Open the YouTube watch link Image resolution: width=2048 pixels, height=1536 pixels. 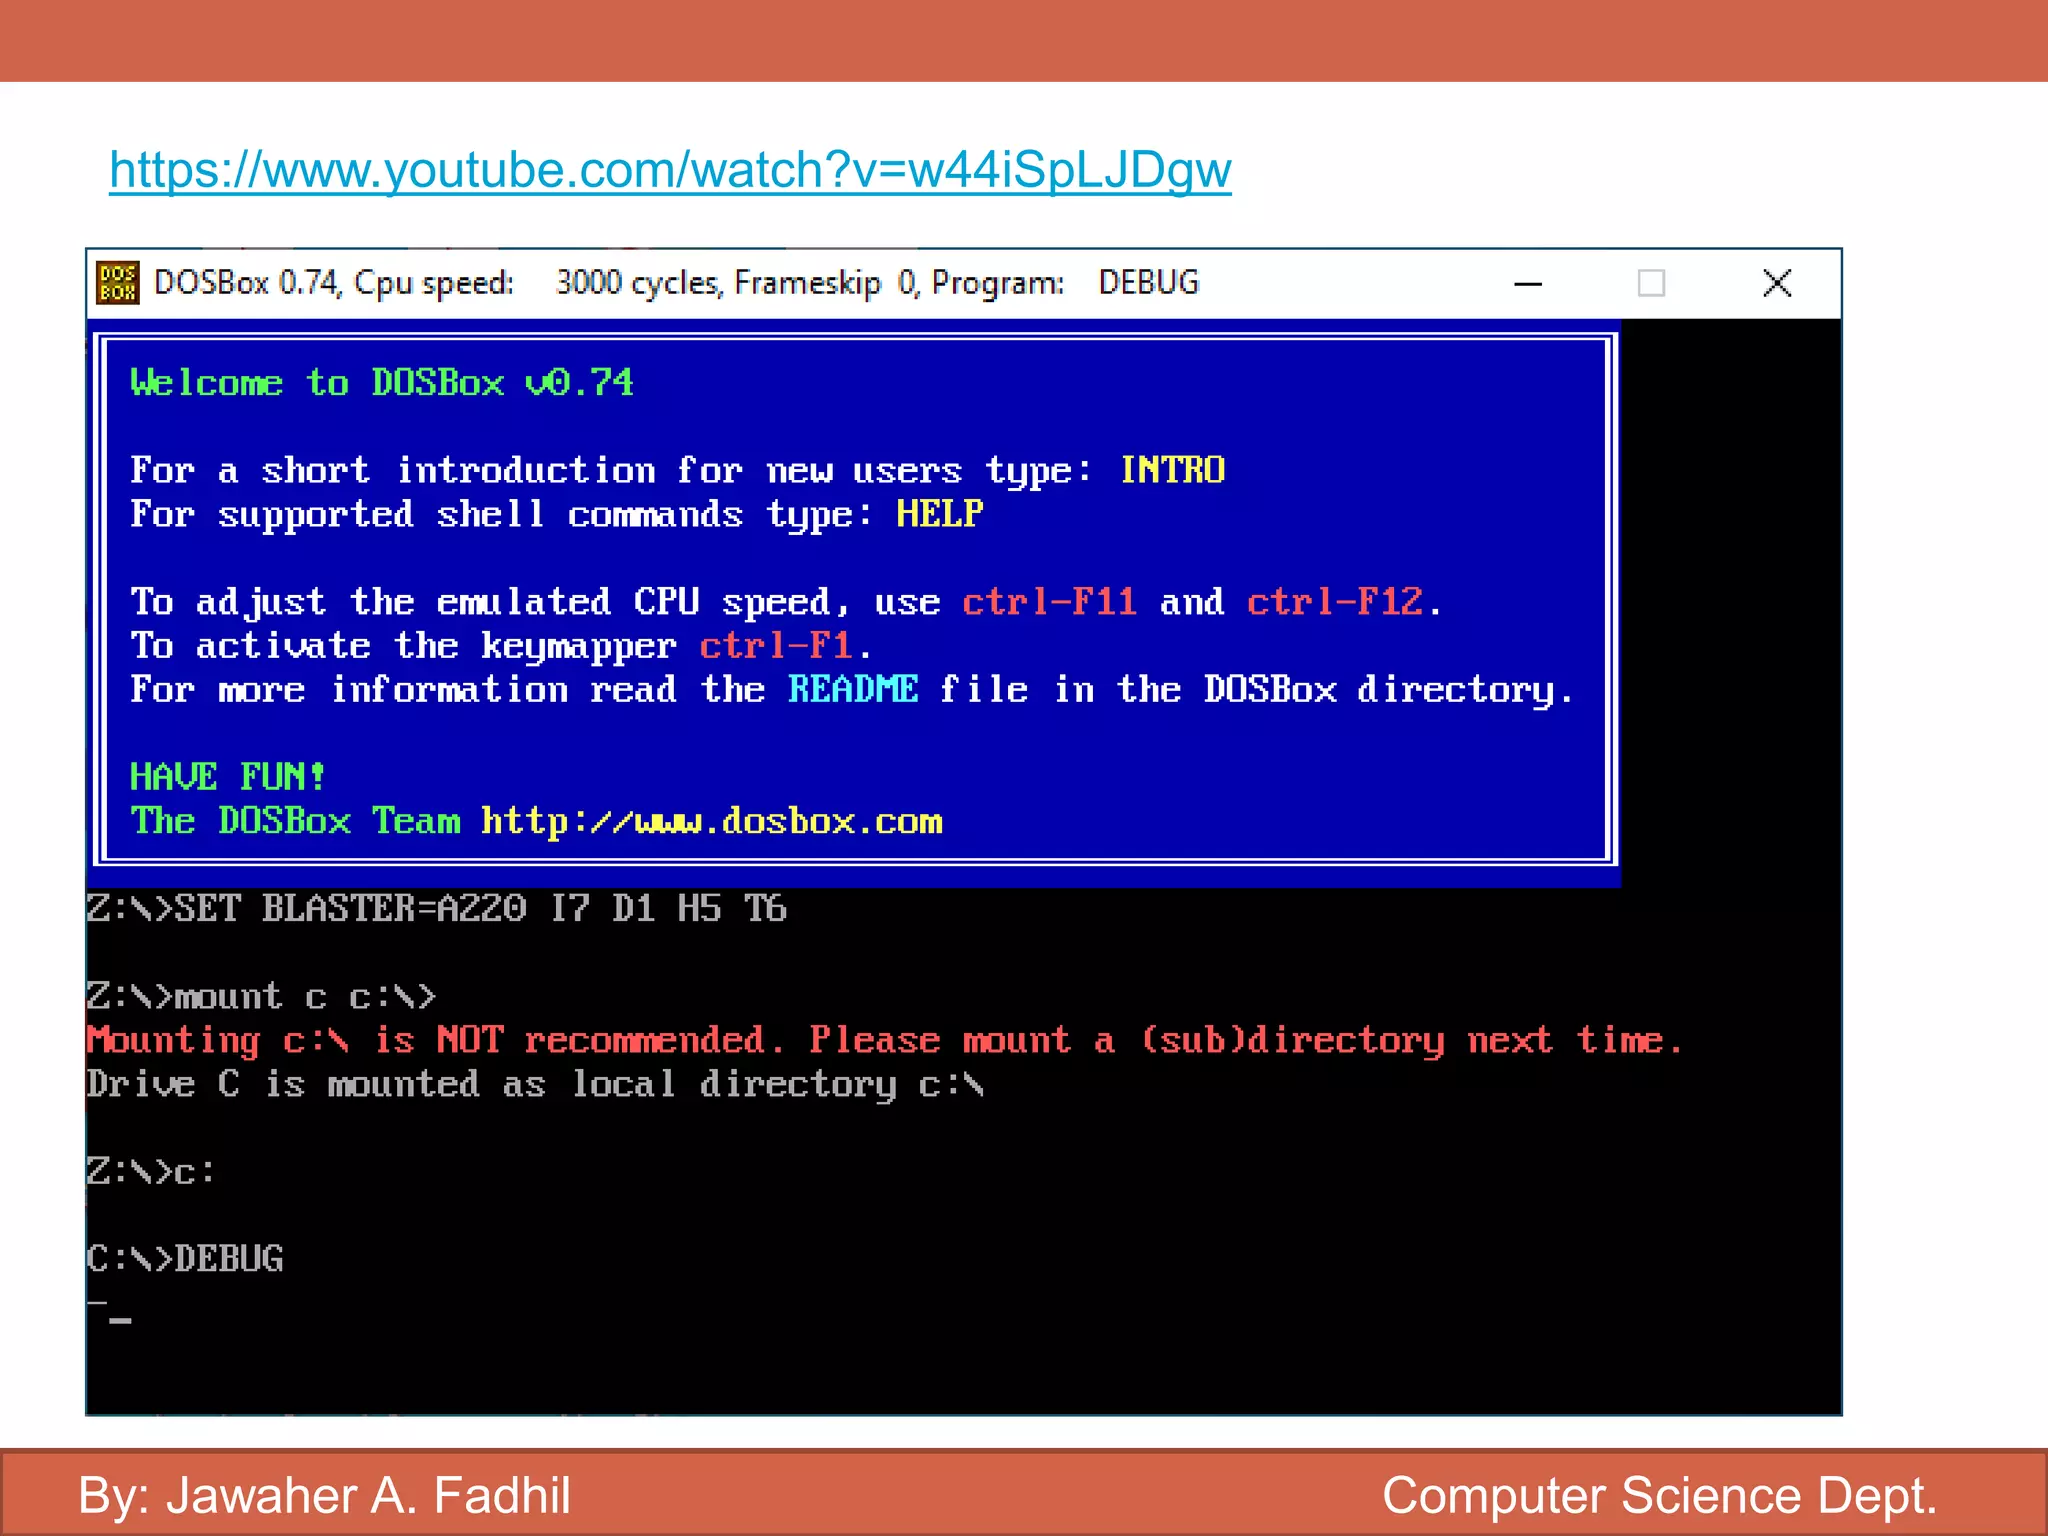click(670, 170)
